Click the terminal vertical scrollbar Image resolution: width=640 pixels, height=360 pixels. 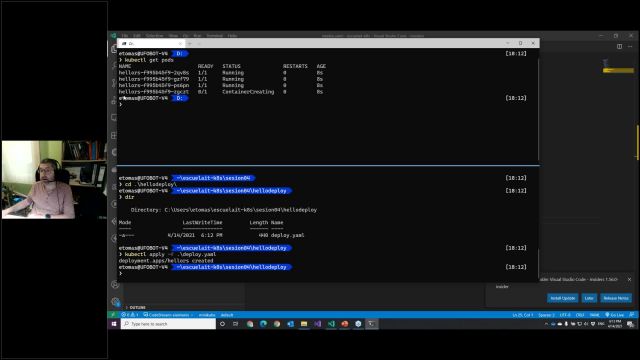click(x=538, y=110)
